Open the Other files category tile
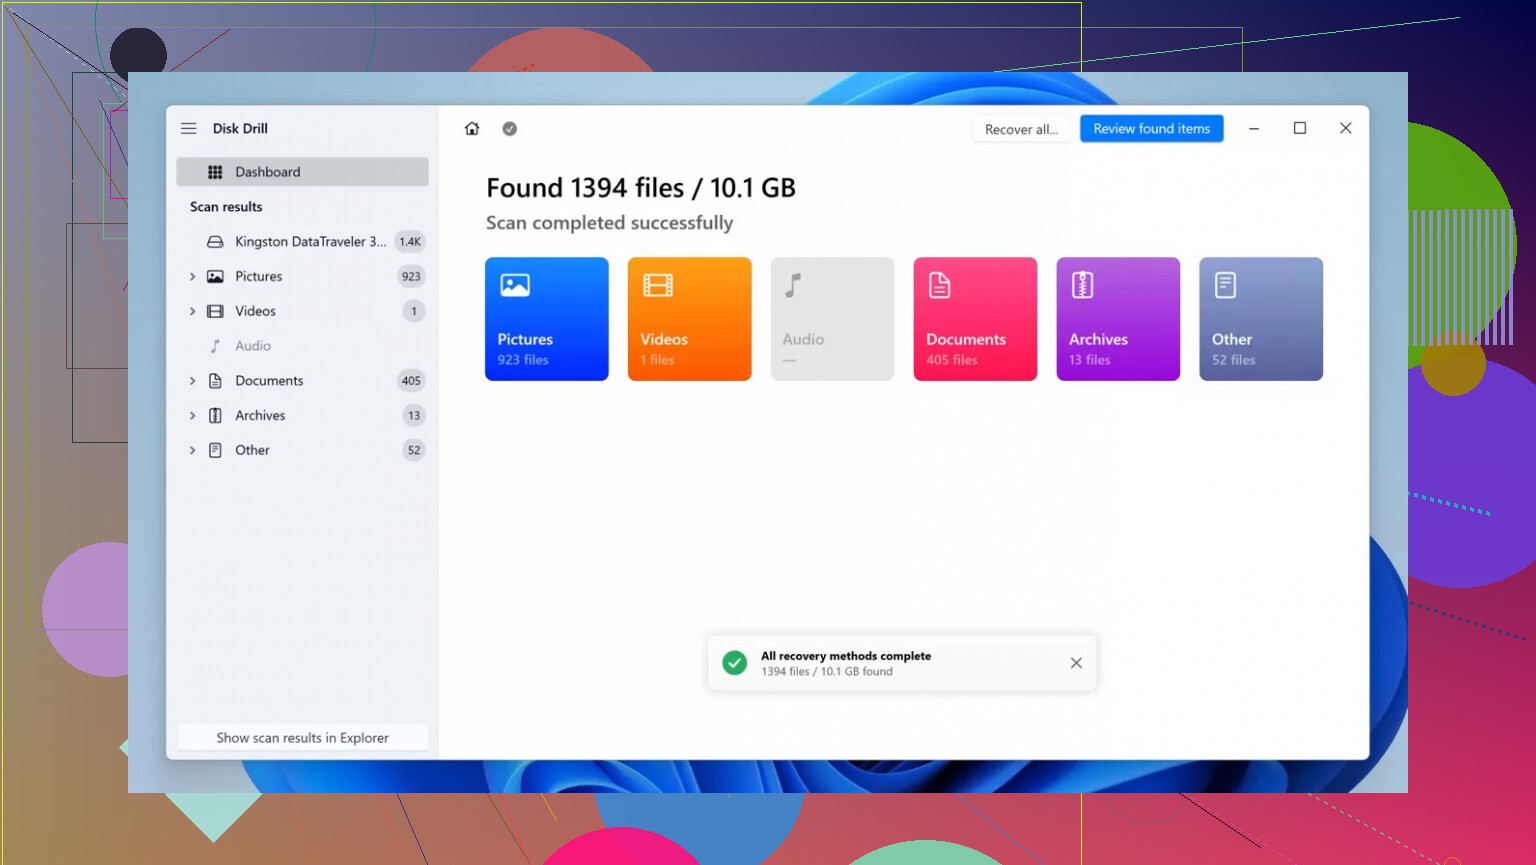Image resolution: width=1536 pixels, height=865 pixels. click(1260, 319)
